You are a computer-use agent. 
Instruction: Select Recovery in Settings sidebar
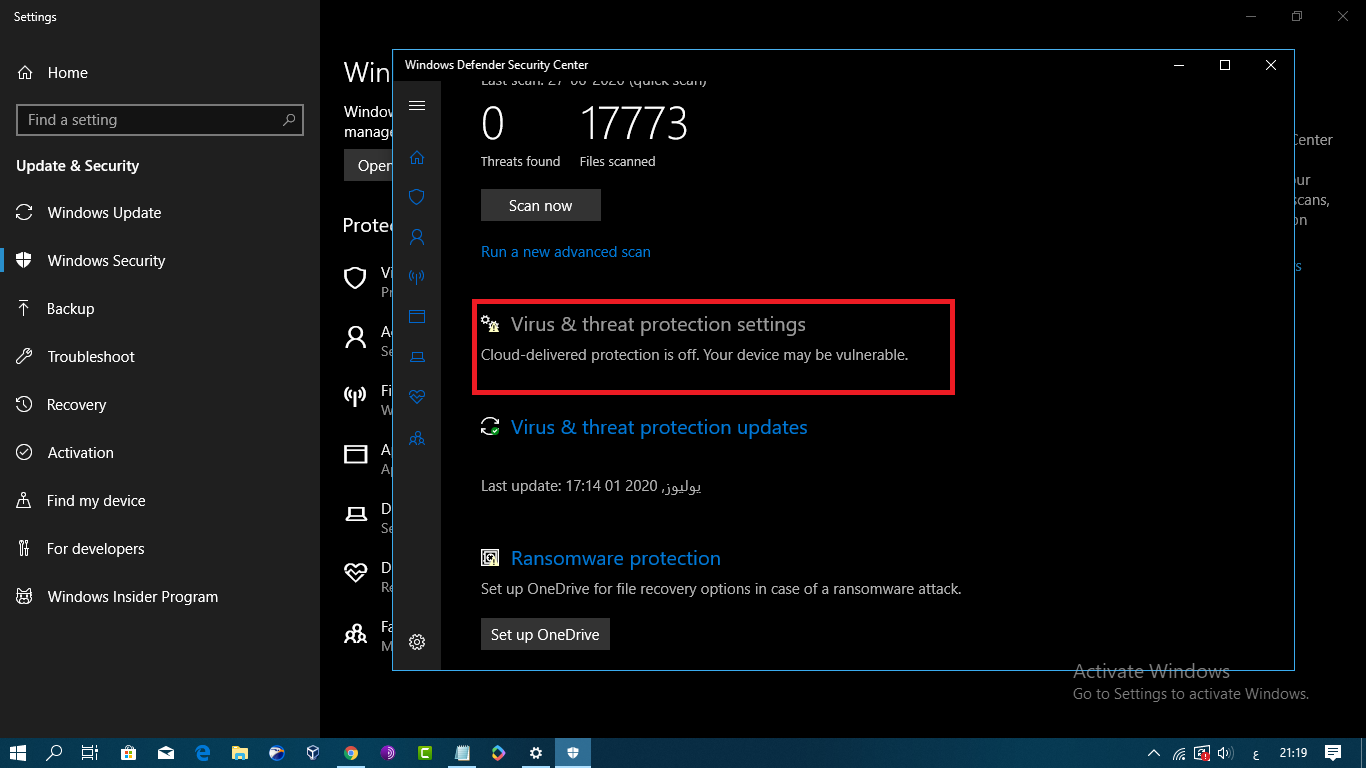point(160,405)
